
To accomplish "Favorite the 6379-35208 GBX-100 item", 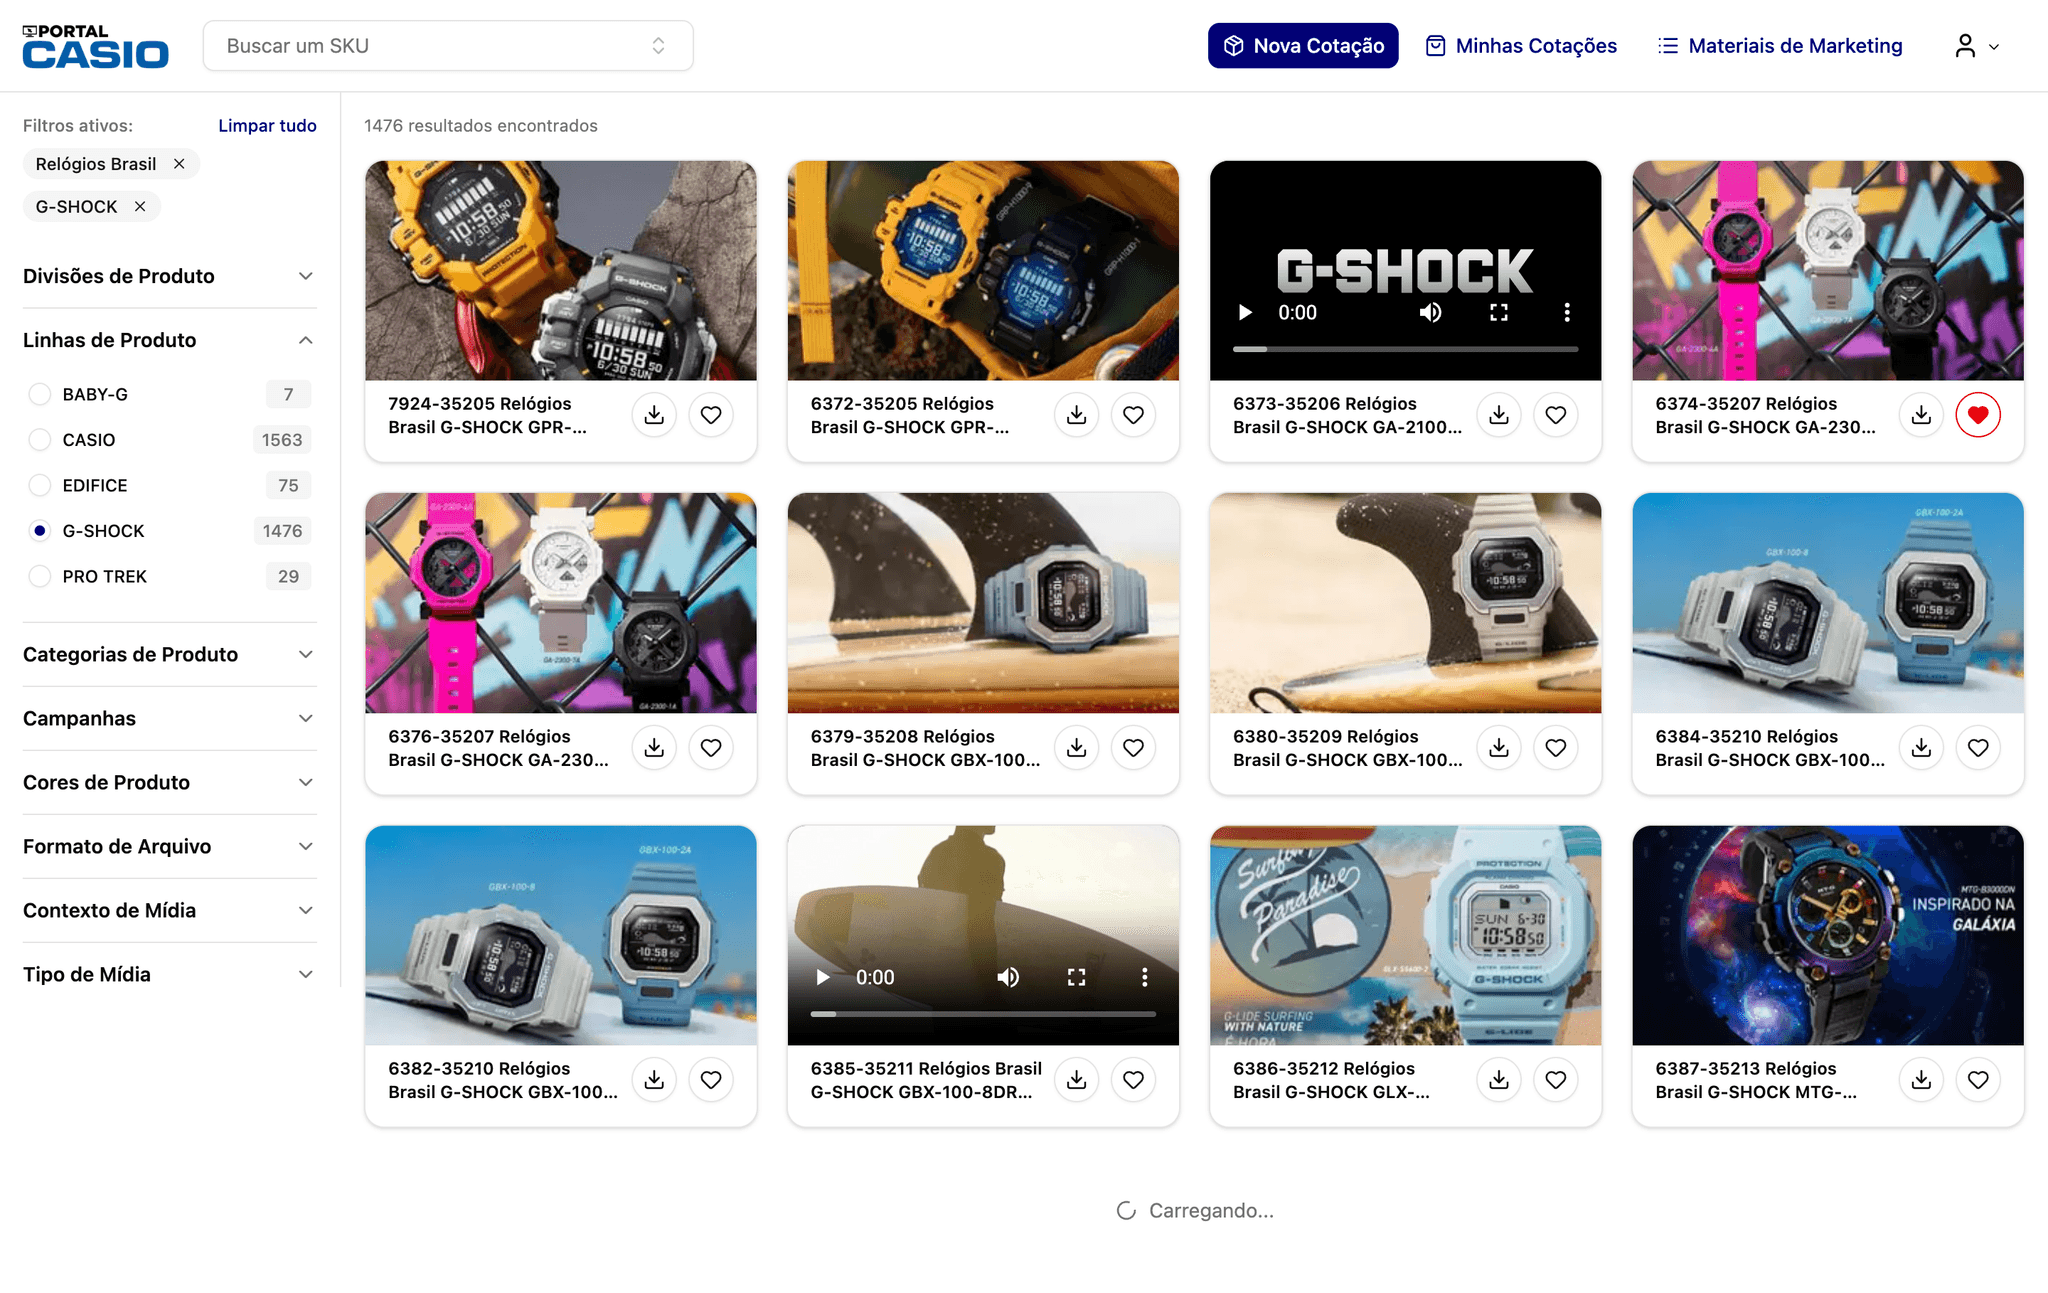I will (x=1133, y=747).
